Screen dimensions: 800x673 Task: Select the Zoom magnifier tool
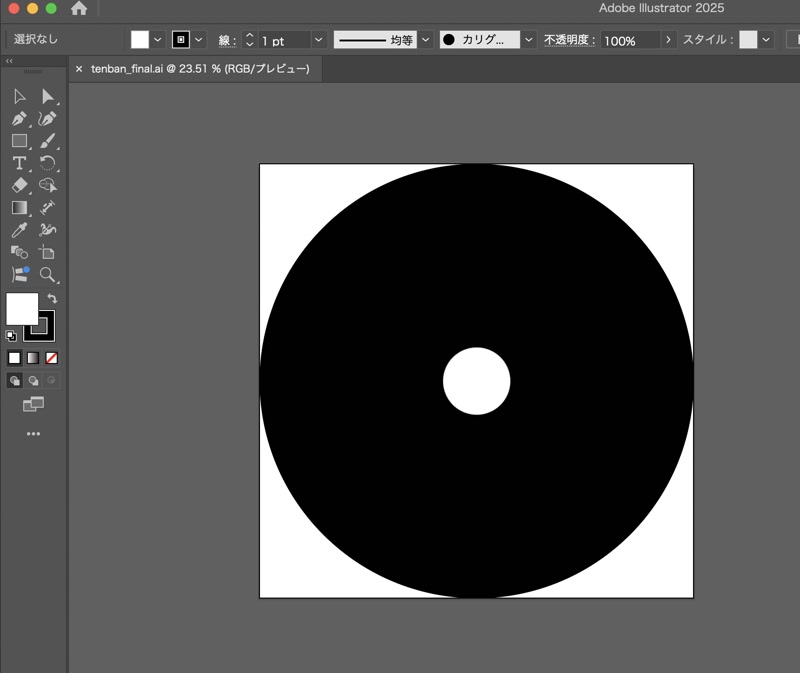coord(47,275)
